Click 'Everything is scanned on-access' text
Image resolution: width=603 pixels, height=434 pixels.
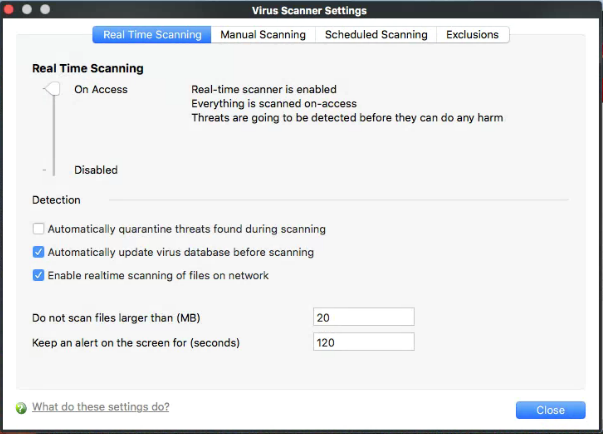[274, 103]
